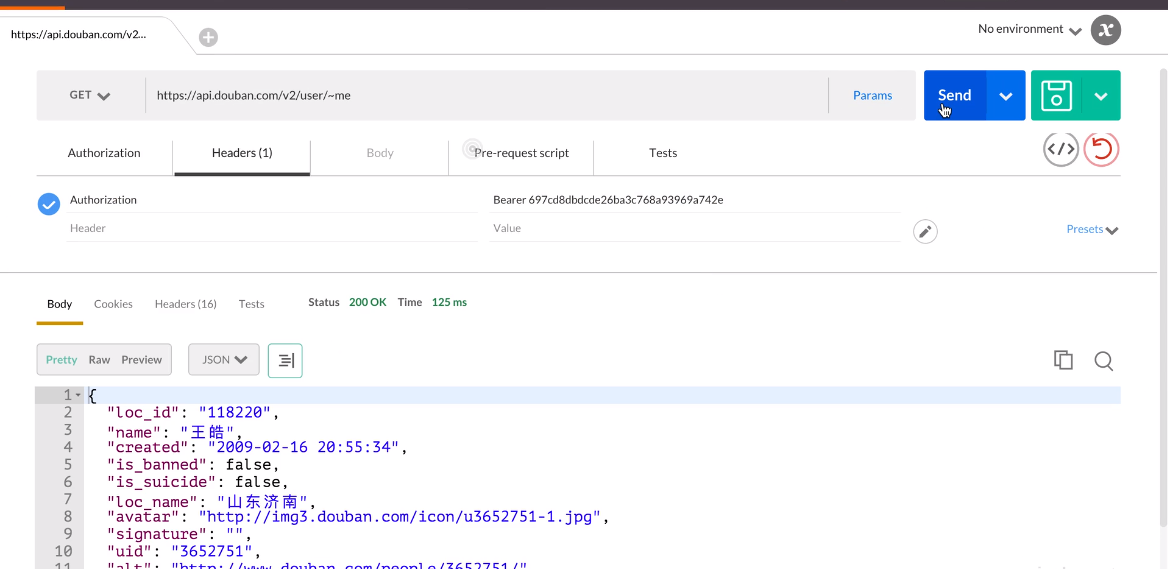Open a new request tab with plus icon
This screenshot has height=569, width=1168.
(209, 37)
